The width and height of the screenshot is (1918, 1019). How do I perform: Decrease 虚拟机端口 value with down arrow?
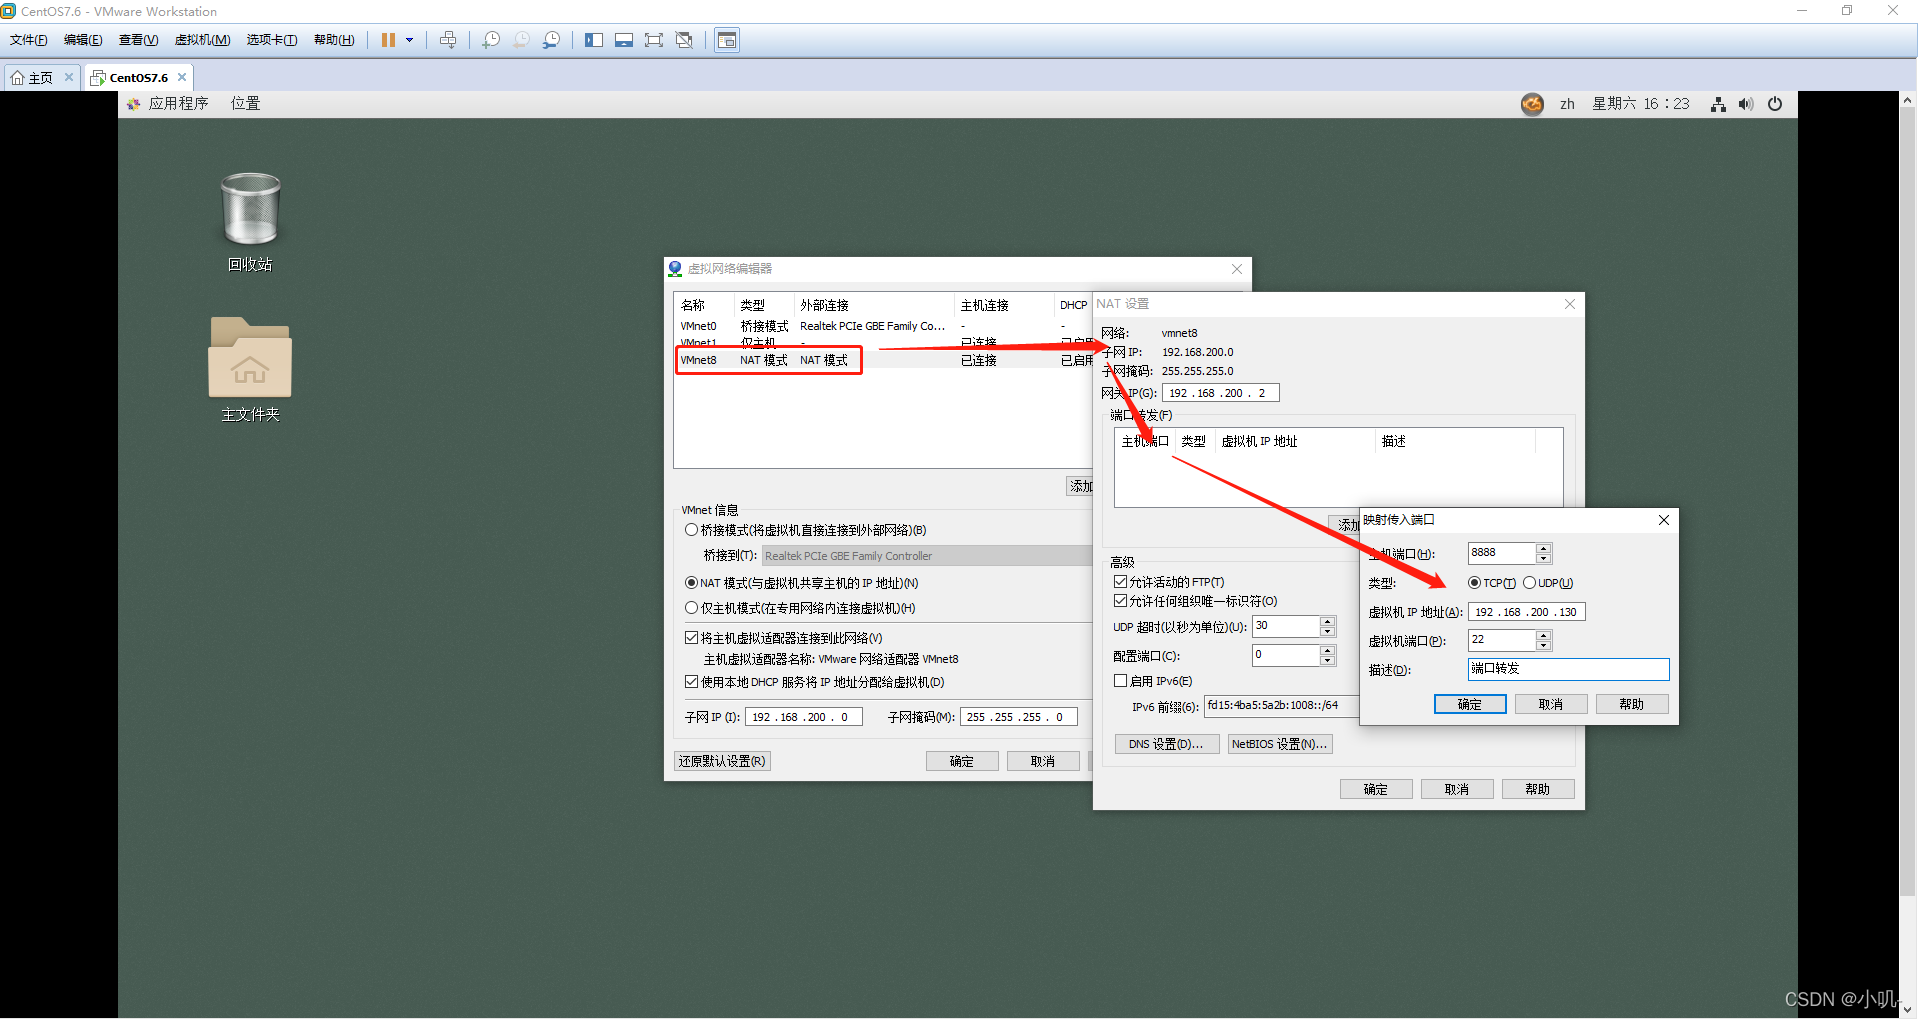click(x=1544, y=645)
